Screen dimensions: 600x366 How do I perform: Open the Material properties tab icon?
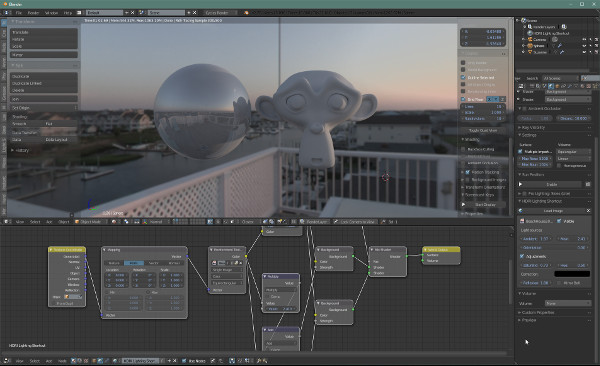point(582,86)
